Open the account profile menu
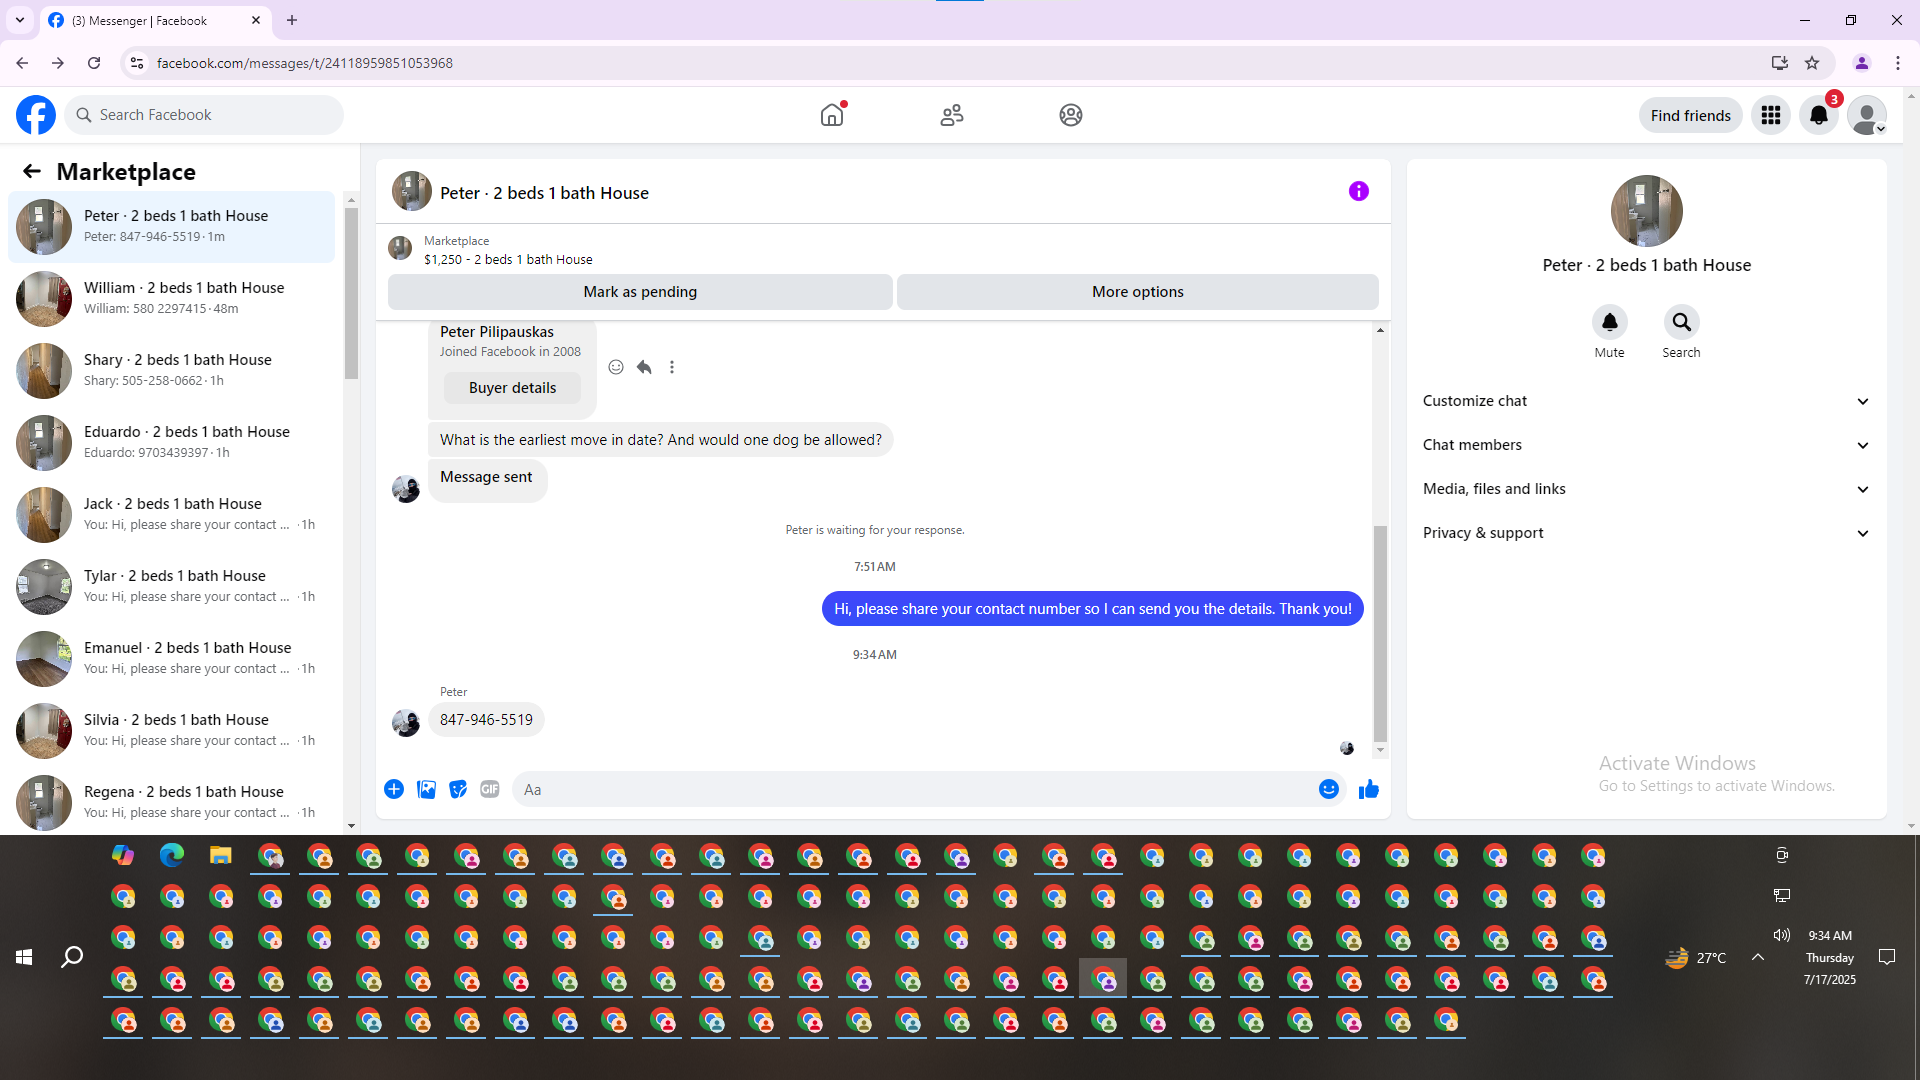This screenshot has width=1920, height=1080. pos(1867,115)
